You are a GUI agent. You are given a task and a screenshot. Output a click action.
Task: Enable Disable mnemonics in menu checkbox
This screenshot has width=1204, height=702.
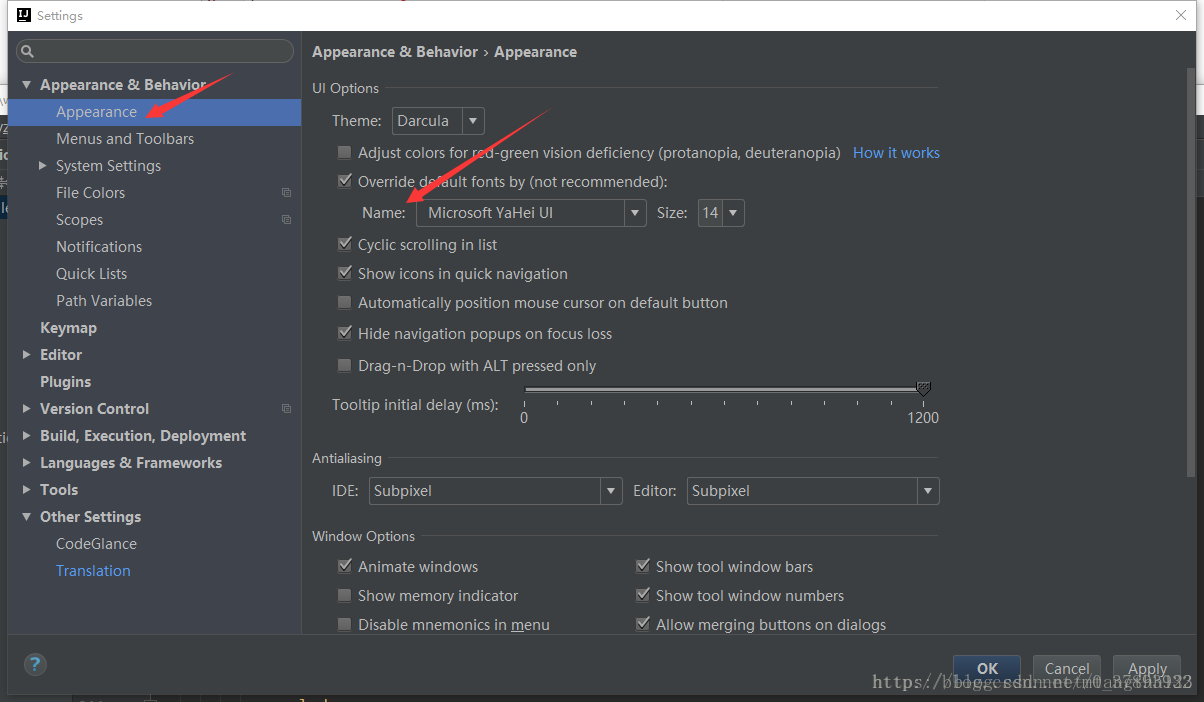(x=344, y=625)
